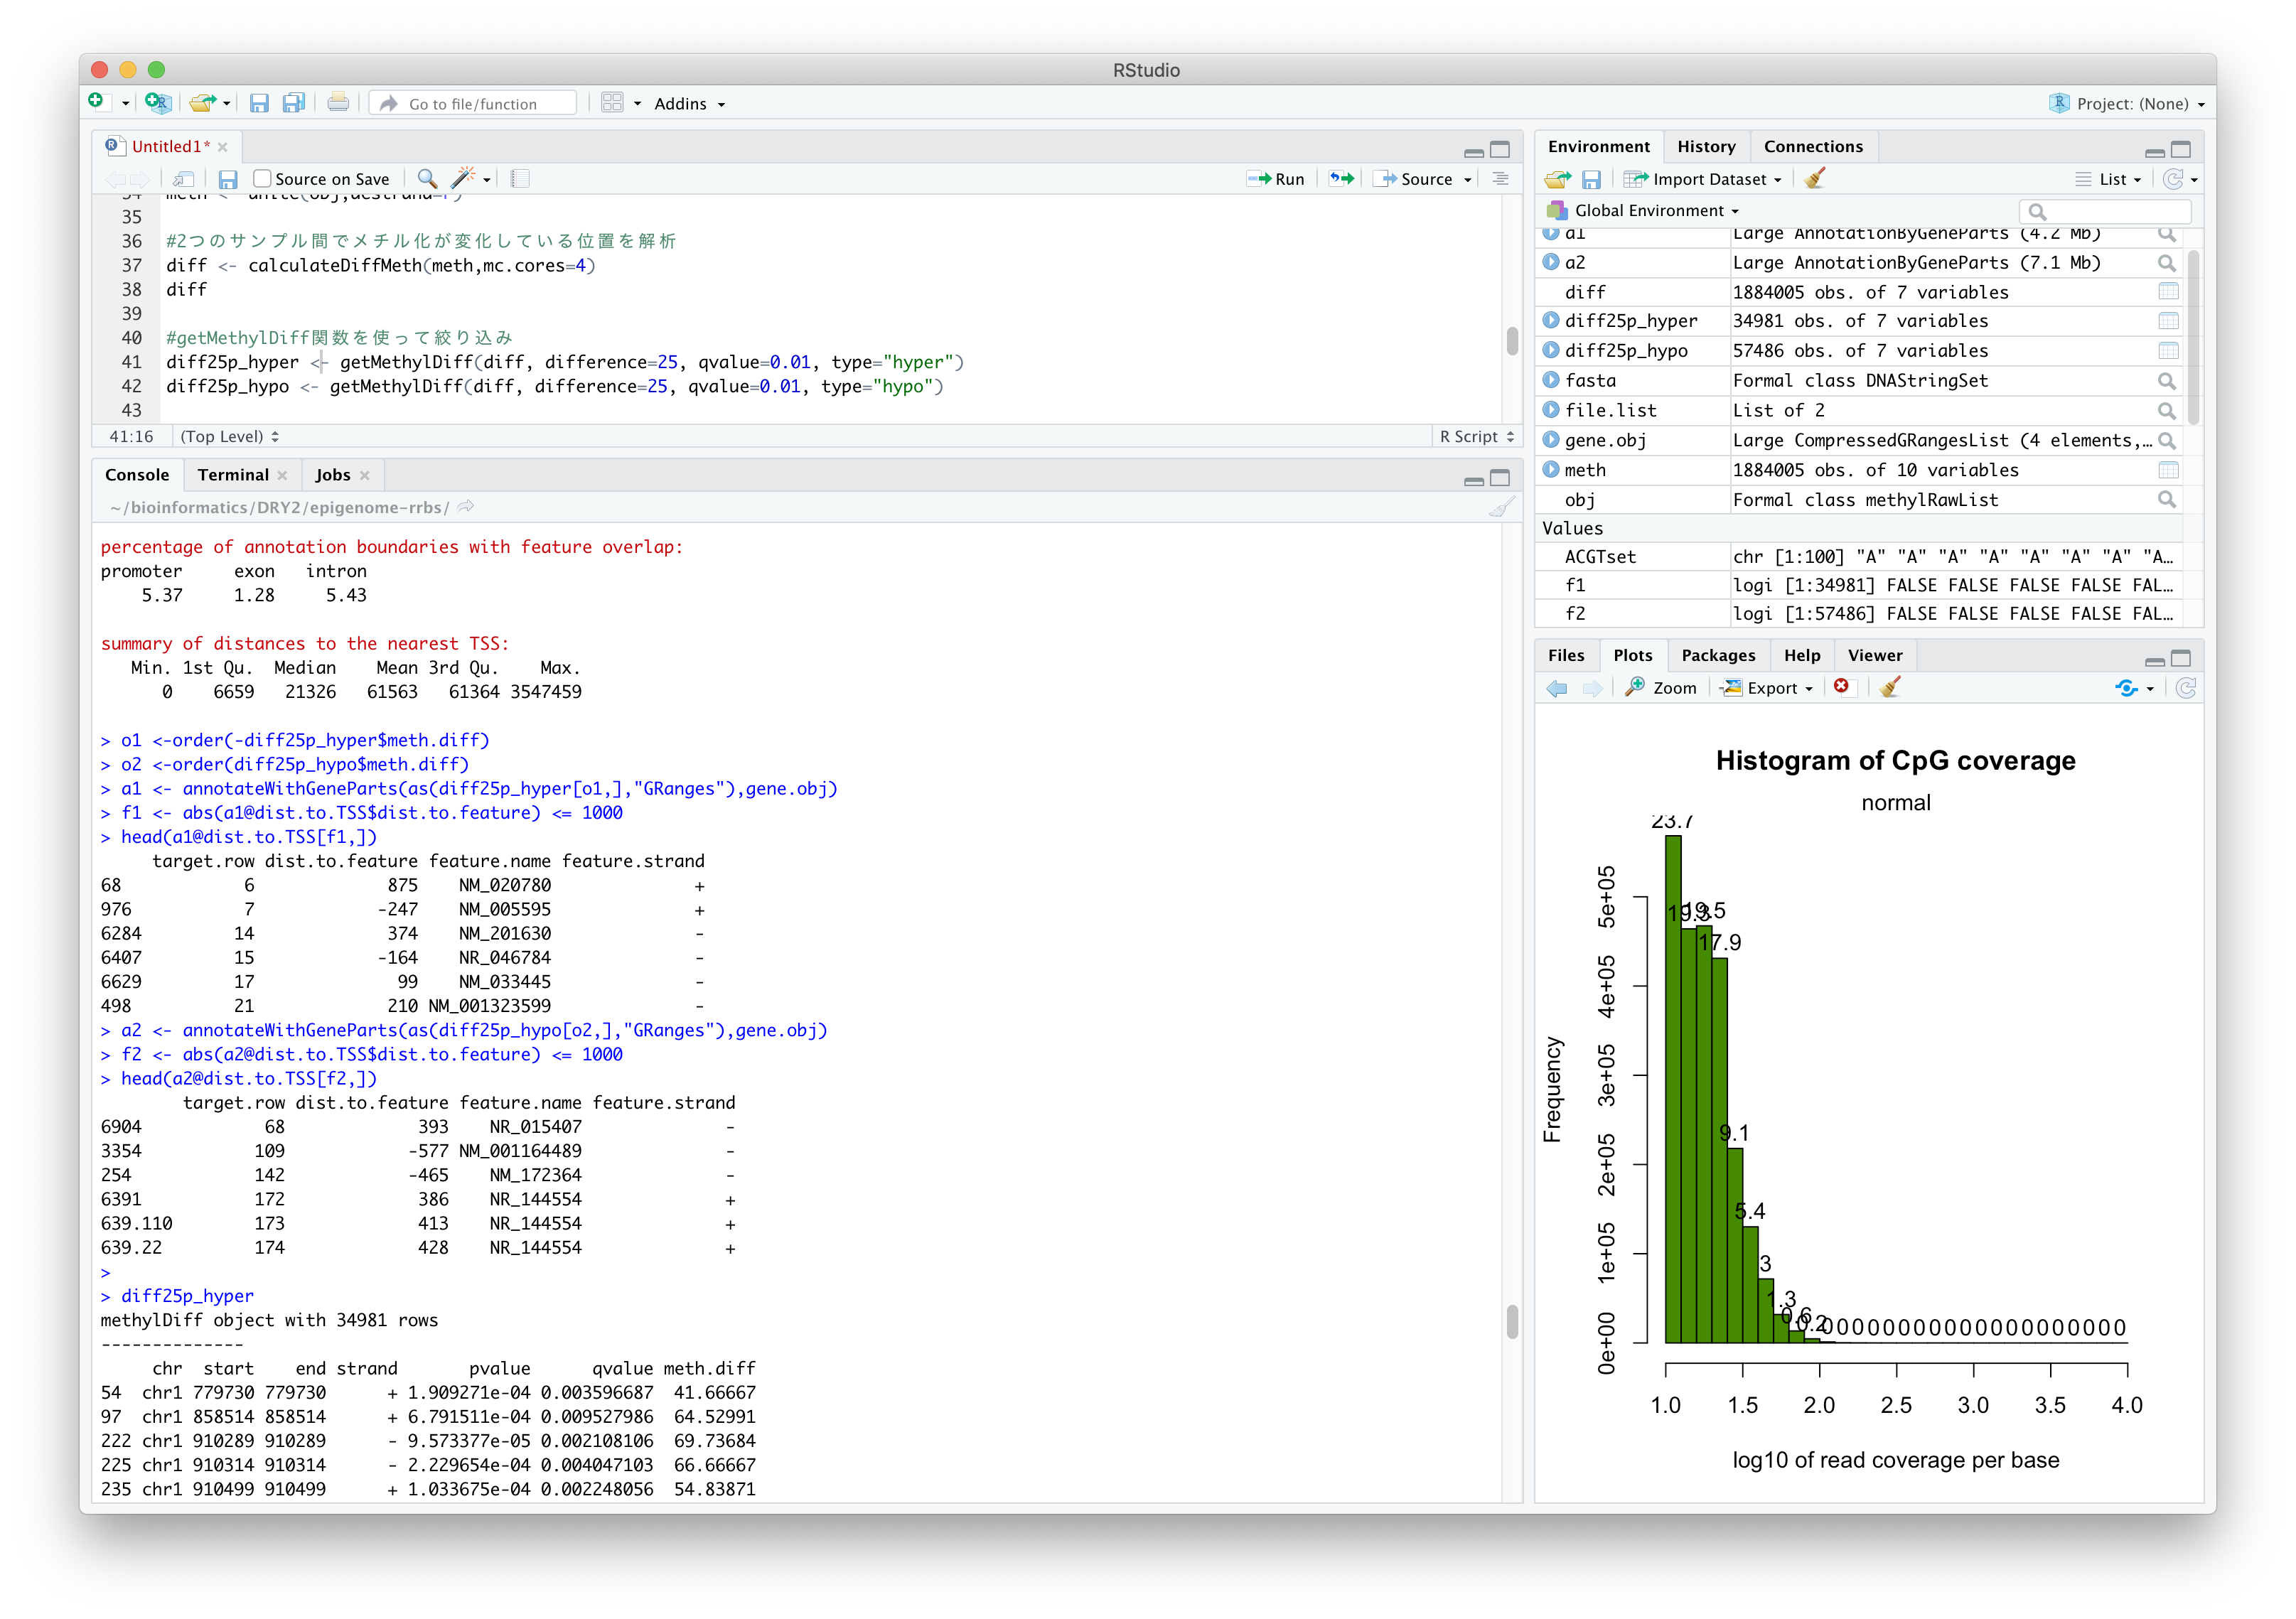
Task: Switch to the Packages tab
Action: 1717,655
